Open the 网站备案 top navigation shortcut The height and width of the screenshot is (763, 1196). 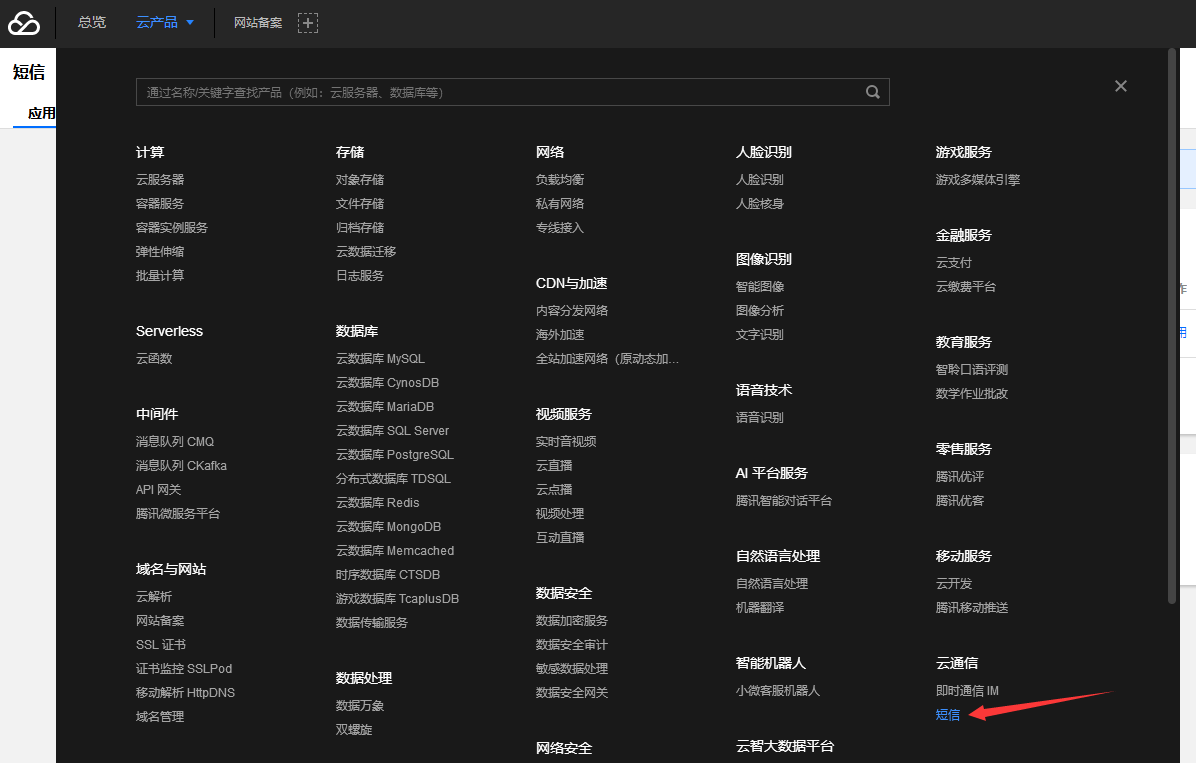258,23
